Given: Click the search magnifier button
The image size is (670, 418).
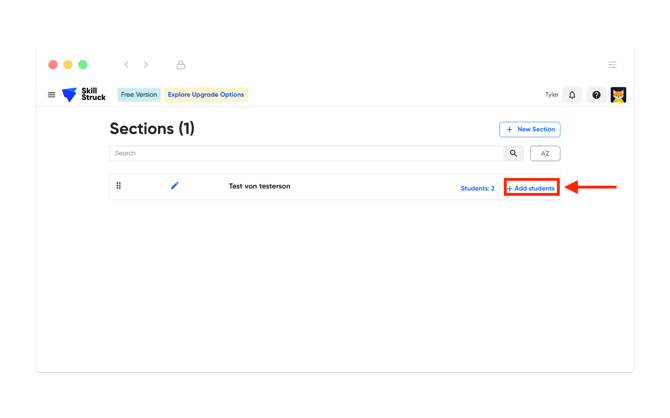Looking at the screenshot, I should [513, 154].
